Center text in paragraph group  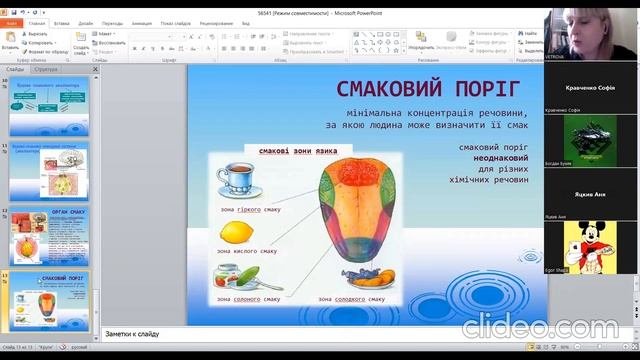[x=233, y=49]
